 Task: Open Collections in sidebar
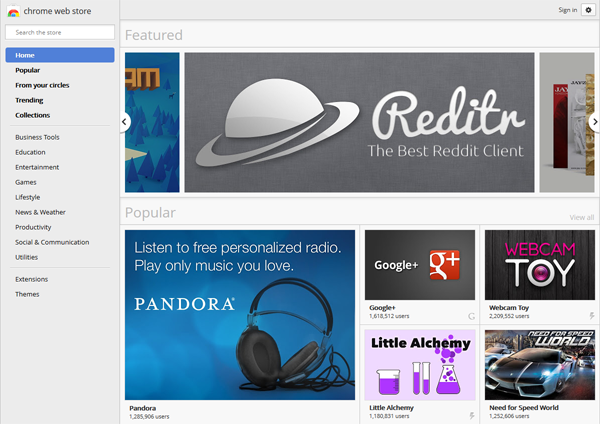(x=33, y=115)
